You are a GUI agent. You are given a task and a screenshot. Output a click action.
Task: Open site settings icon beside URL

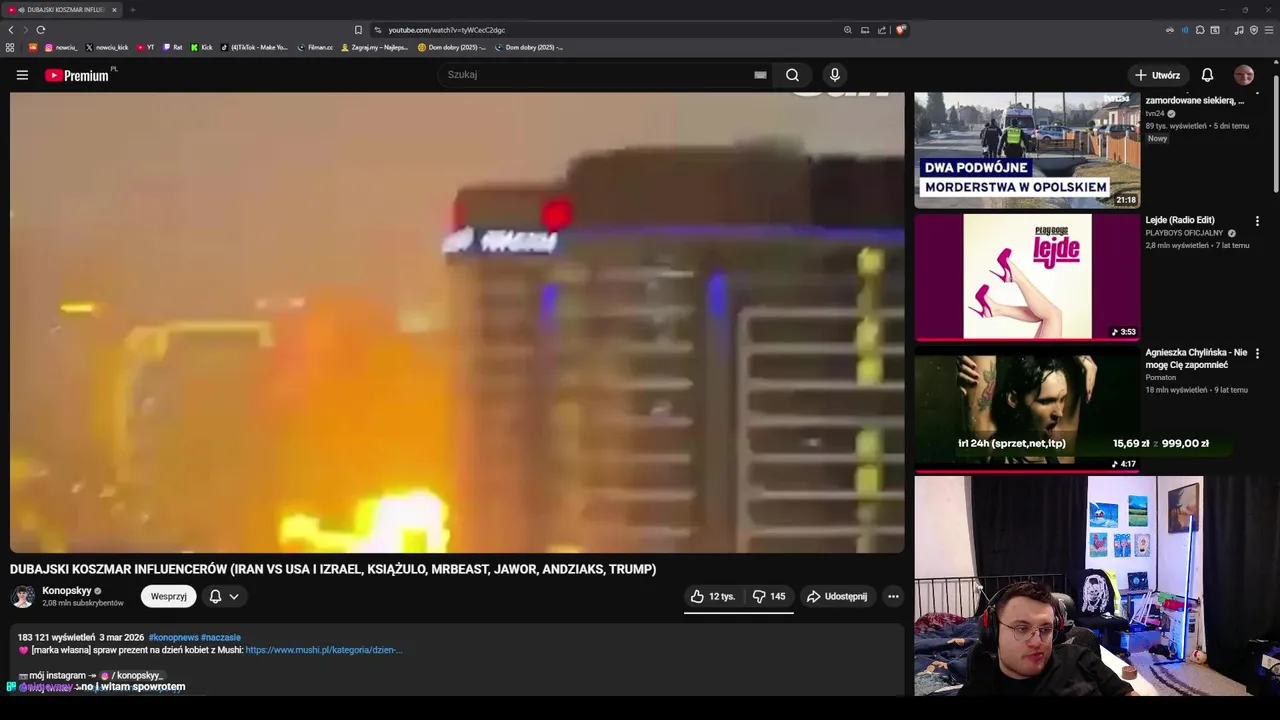coord(378,30)
